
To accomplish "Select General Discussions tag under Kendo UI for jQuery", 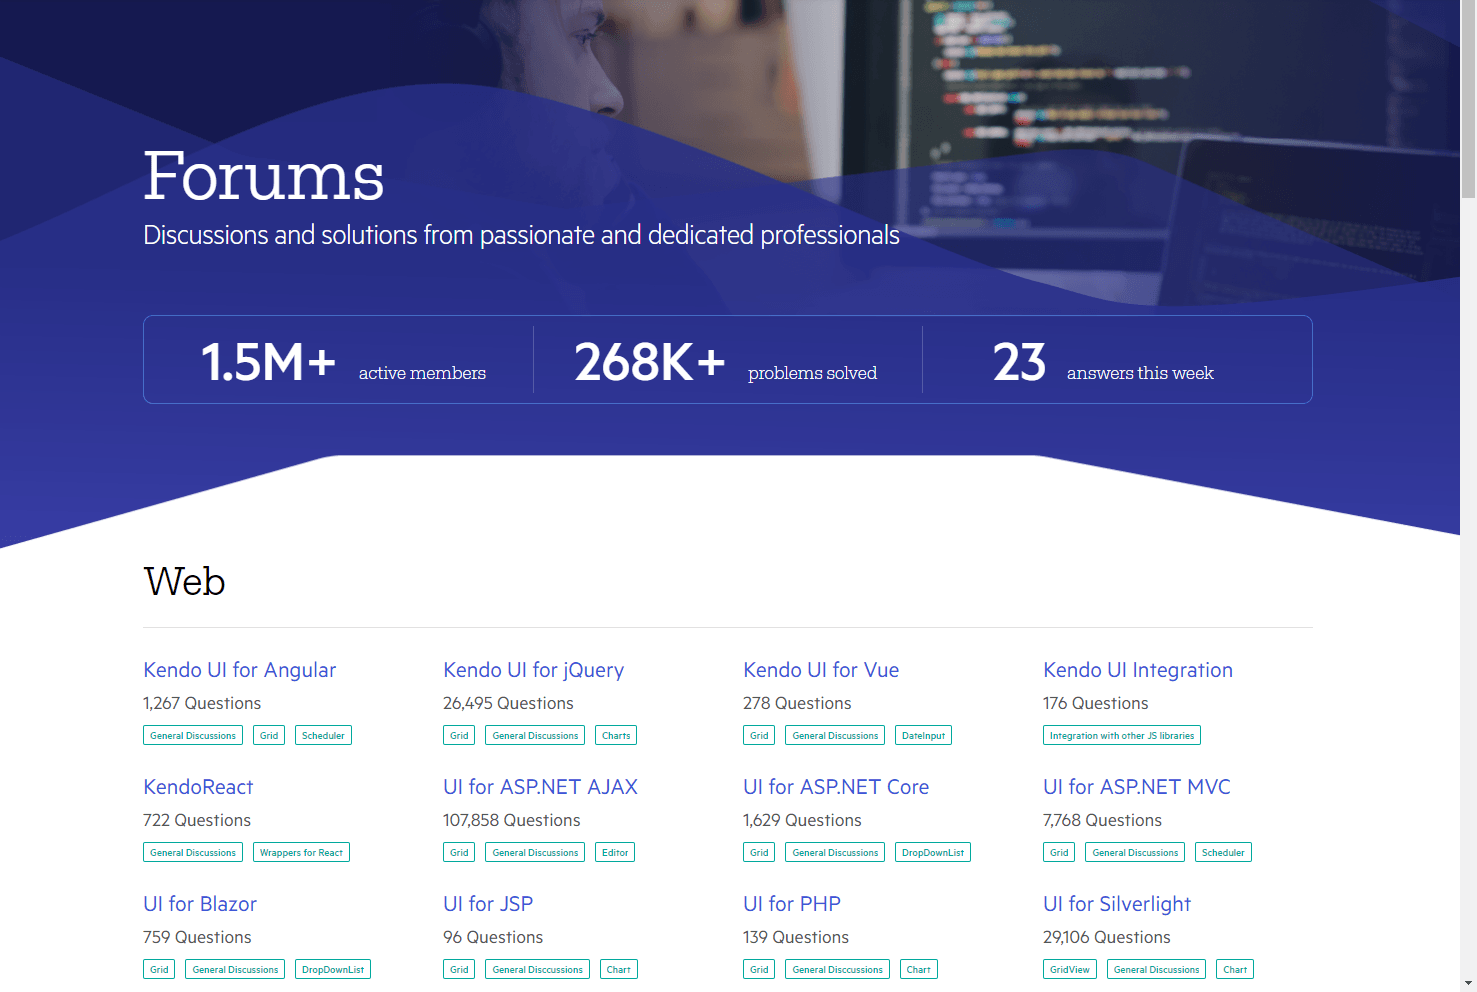I will [x=535, y=735].
